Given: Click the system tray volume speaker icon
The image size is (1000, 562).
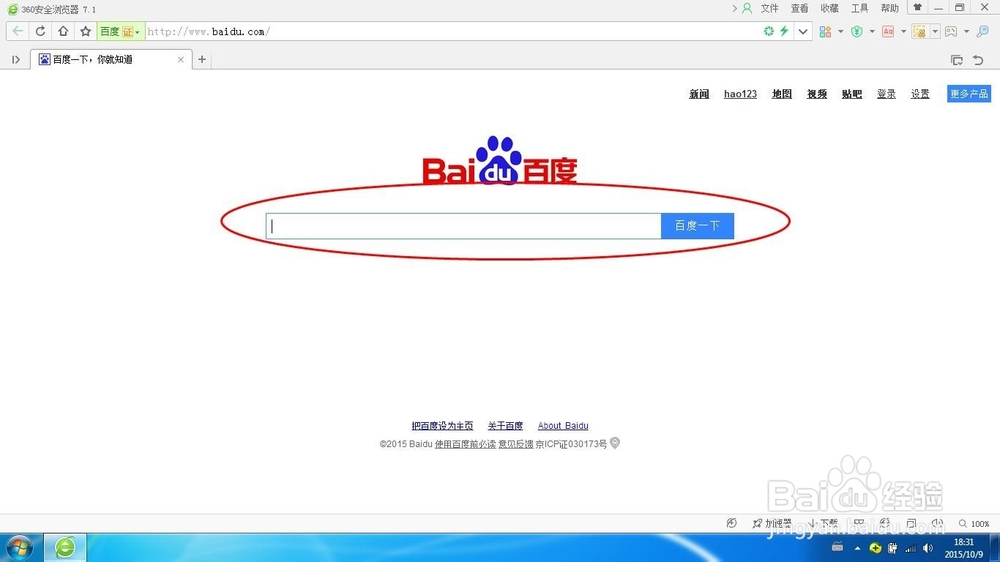Looking at the screenshot, I should (928, 548).
